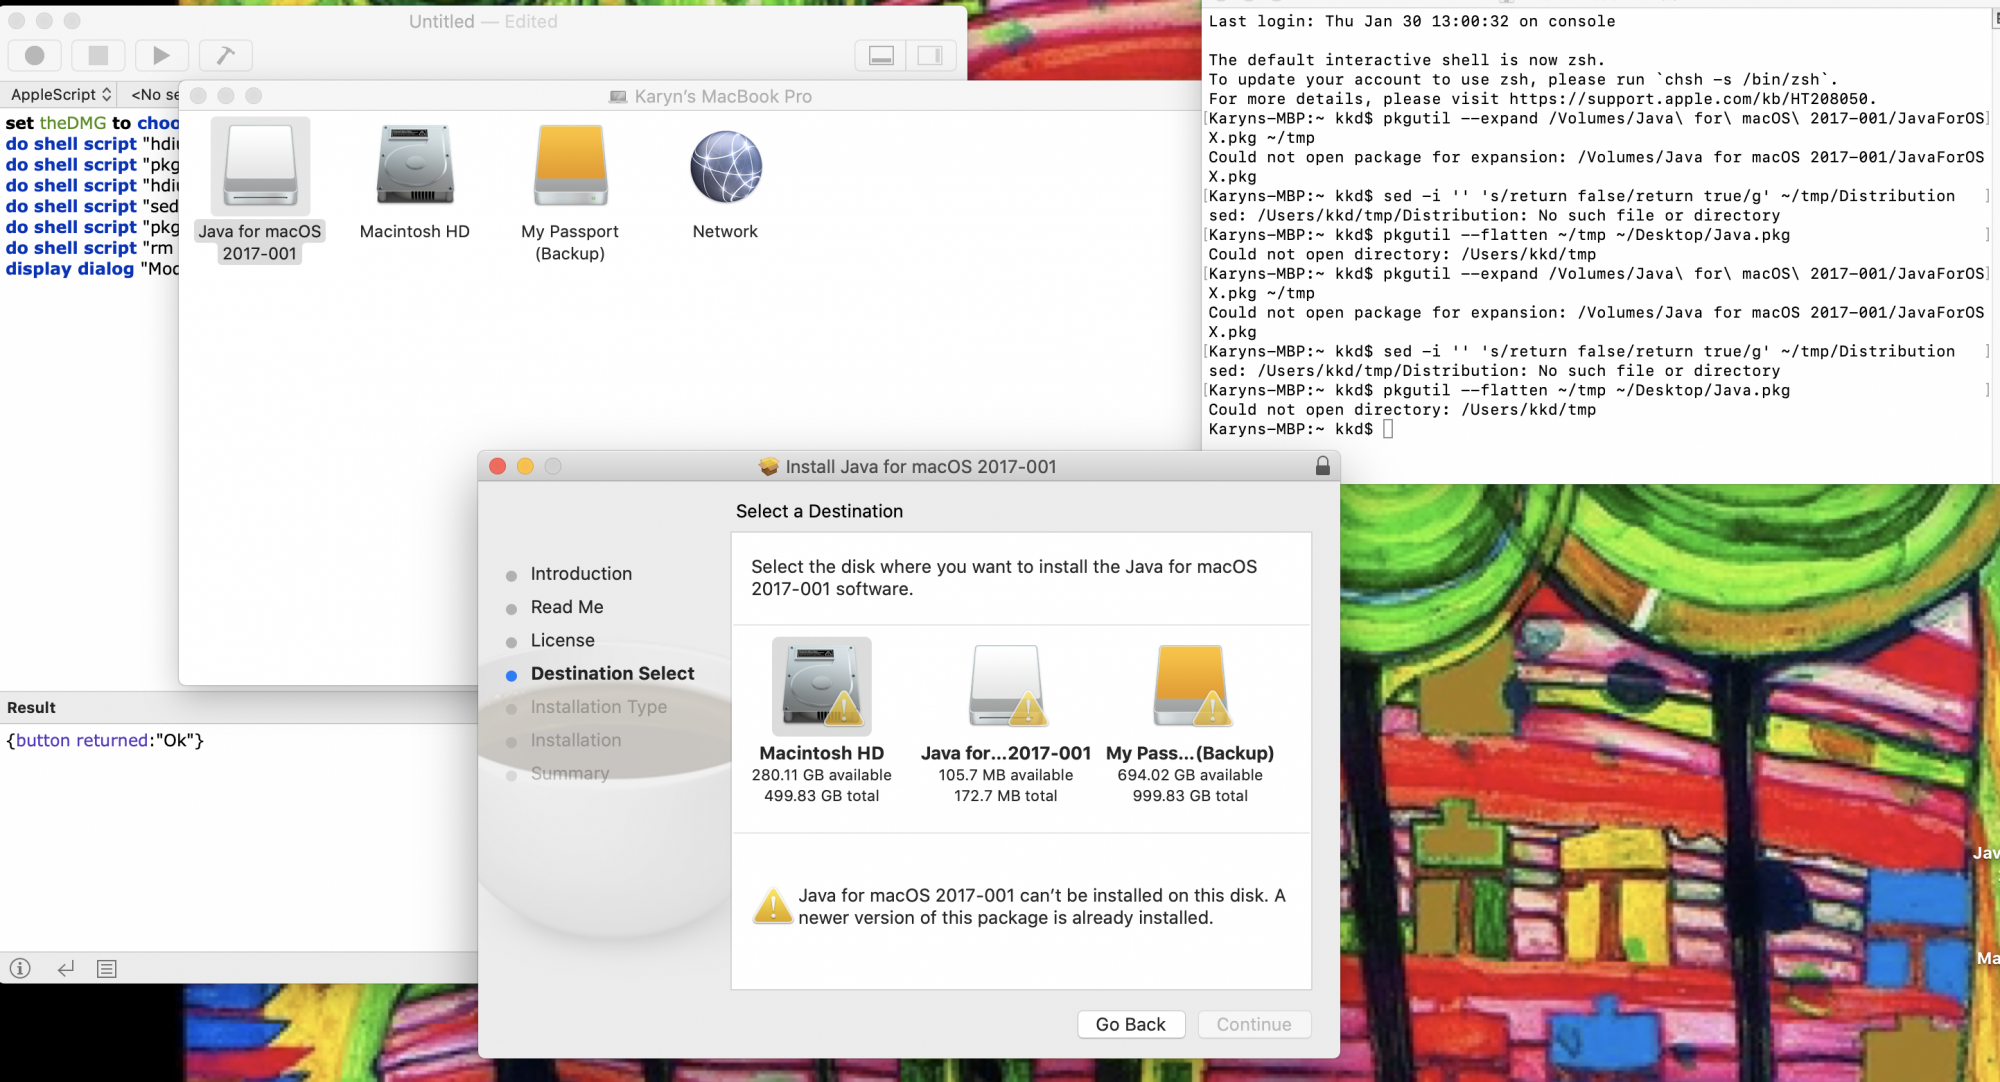Click the package icon in installer title
The image size is (2000, 1082).
tap(768, 466)
